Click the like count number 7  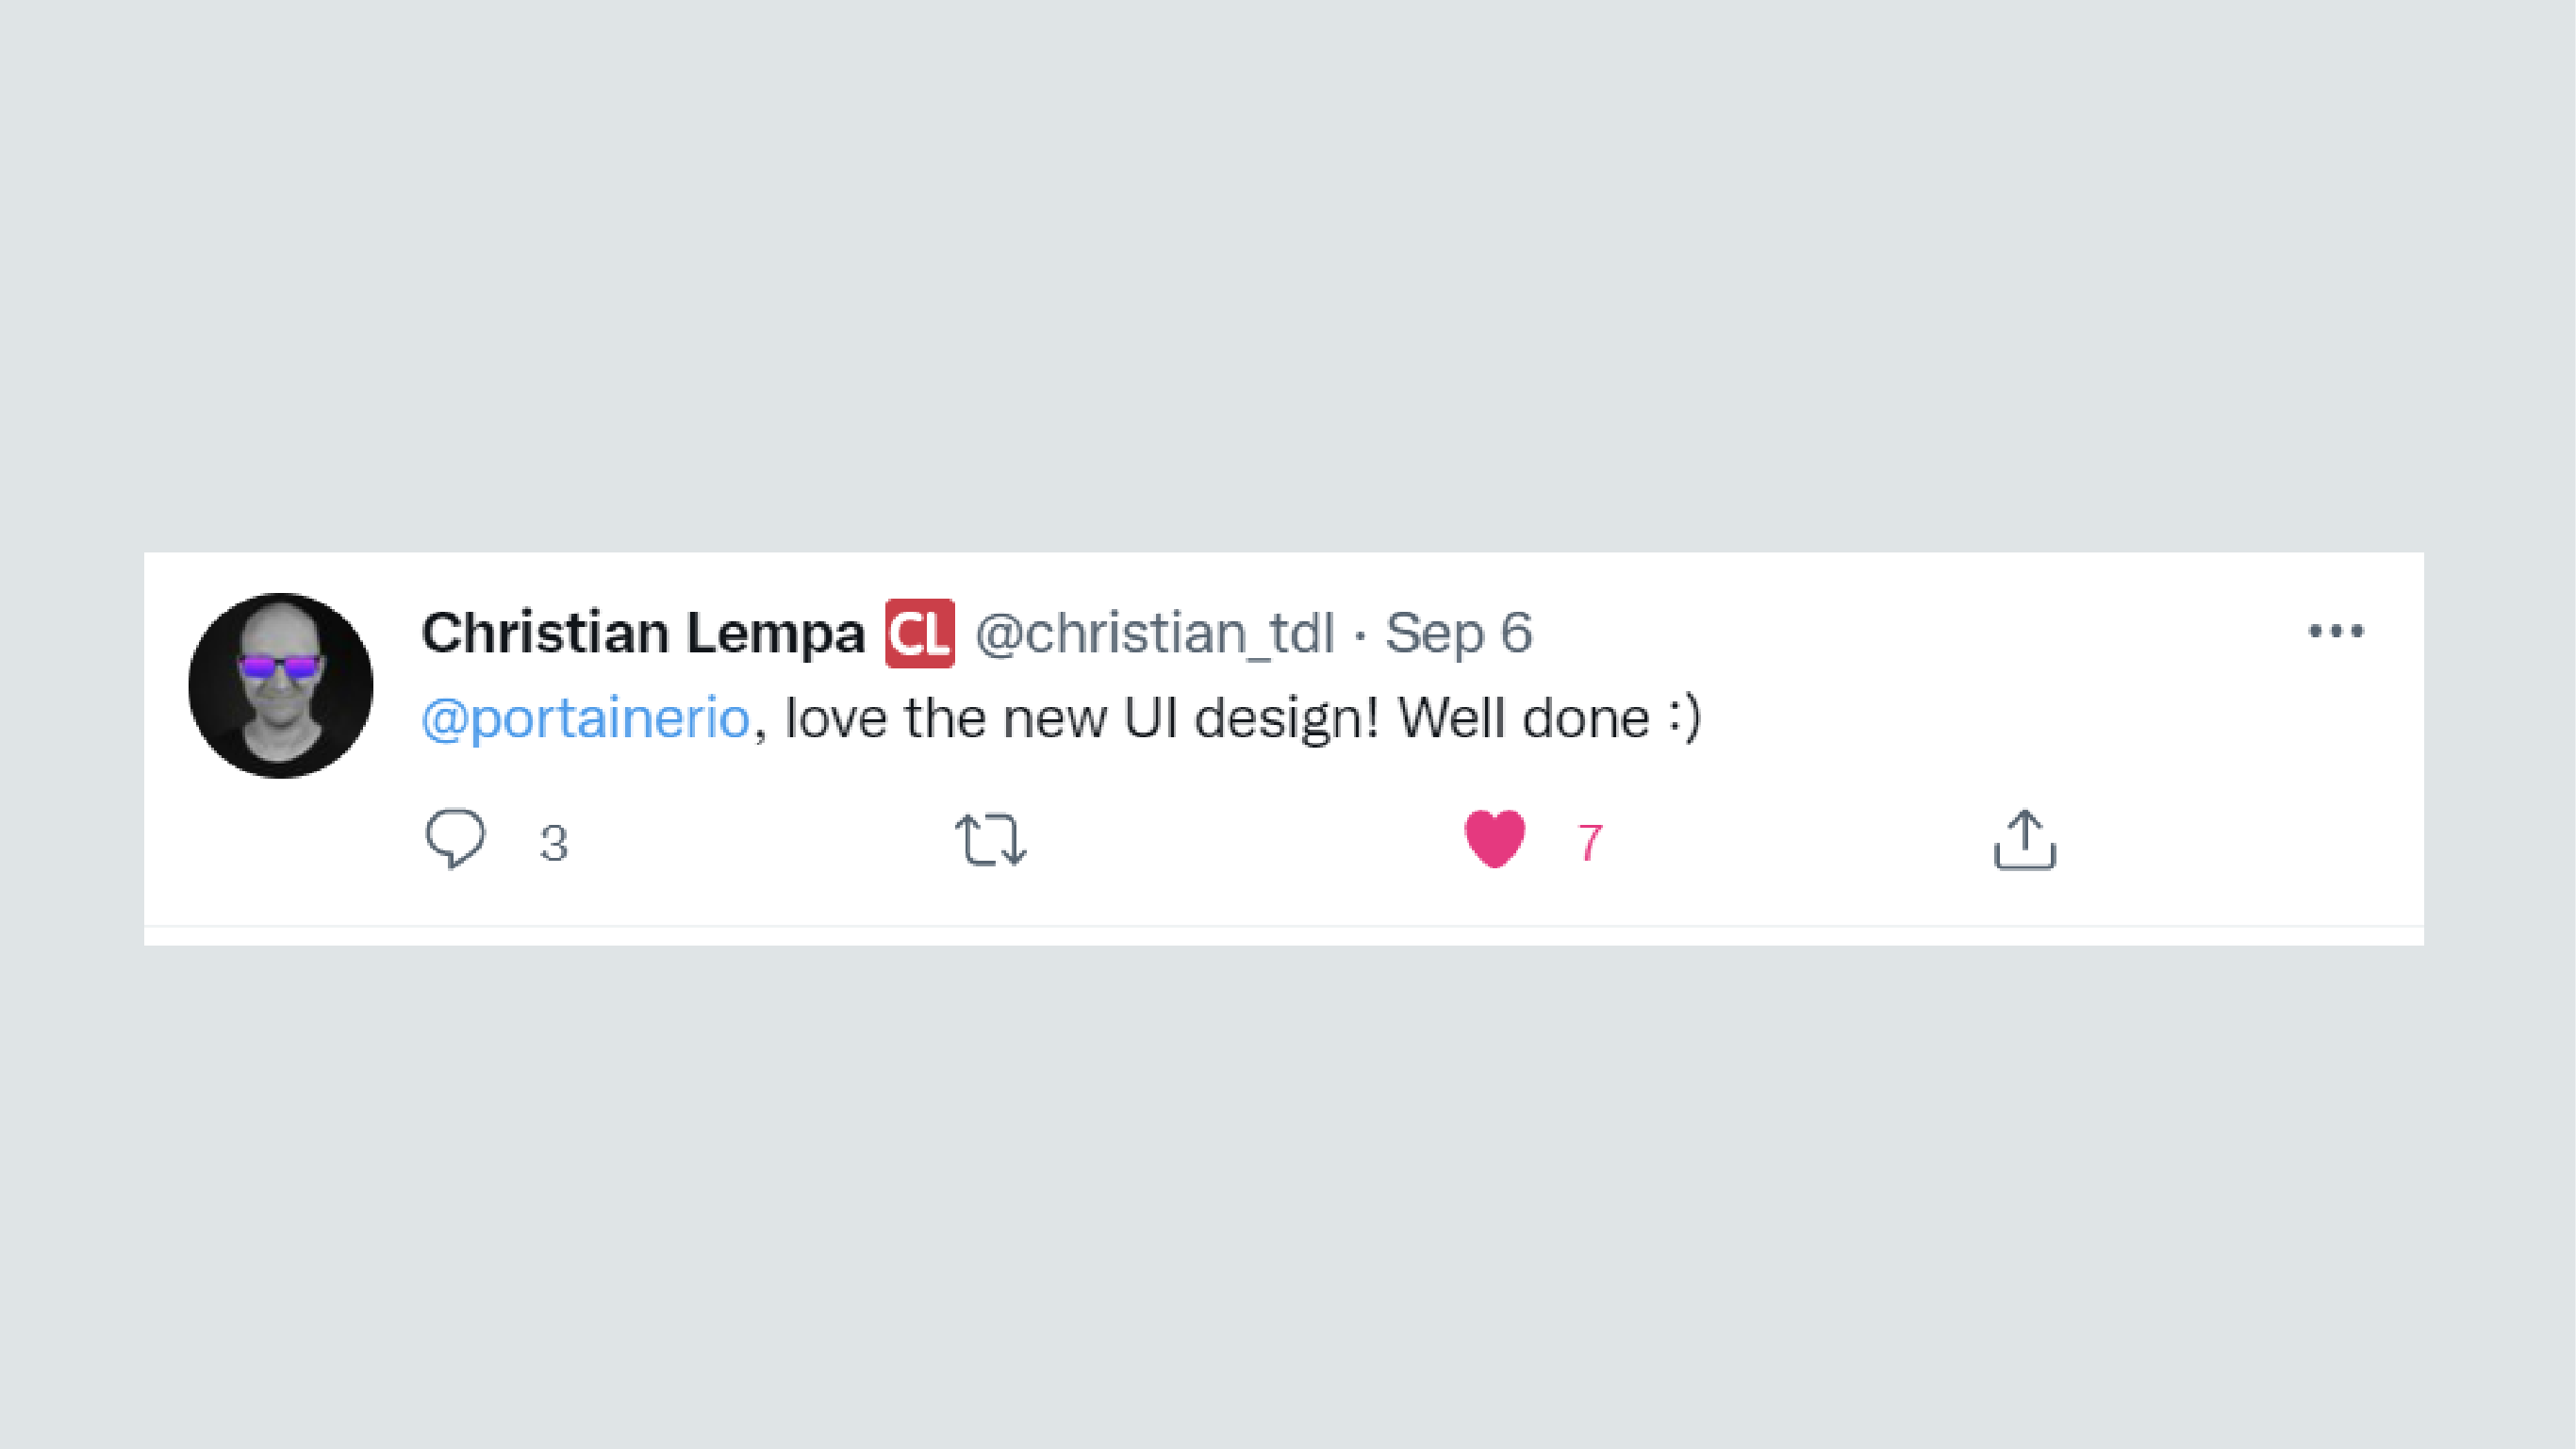point(1591,843)
